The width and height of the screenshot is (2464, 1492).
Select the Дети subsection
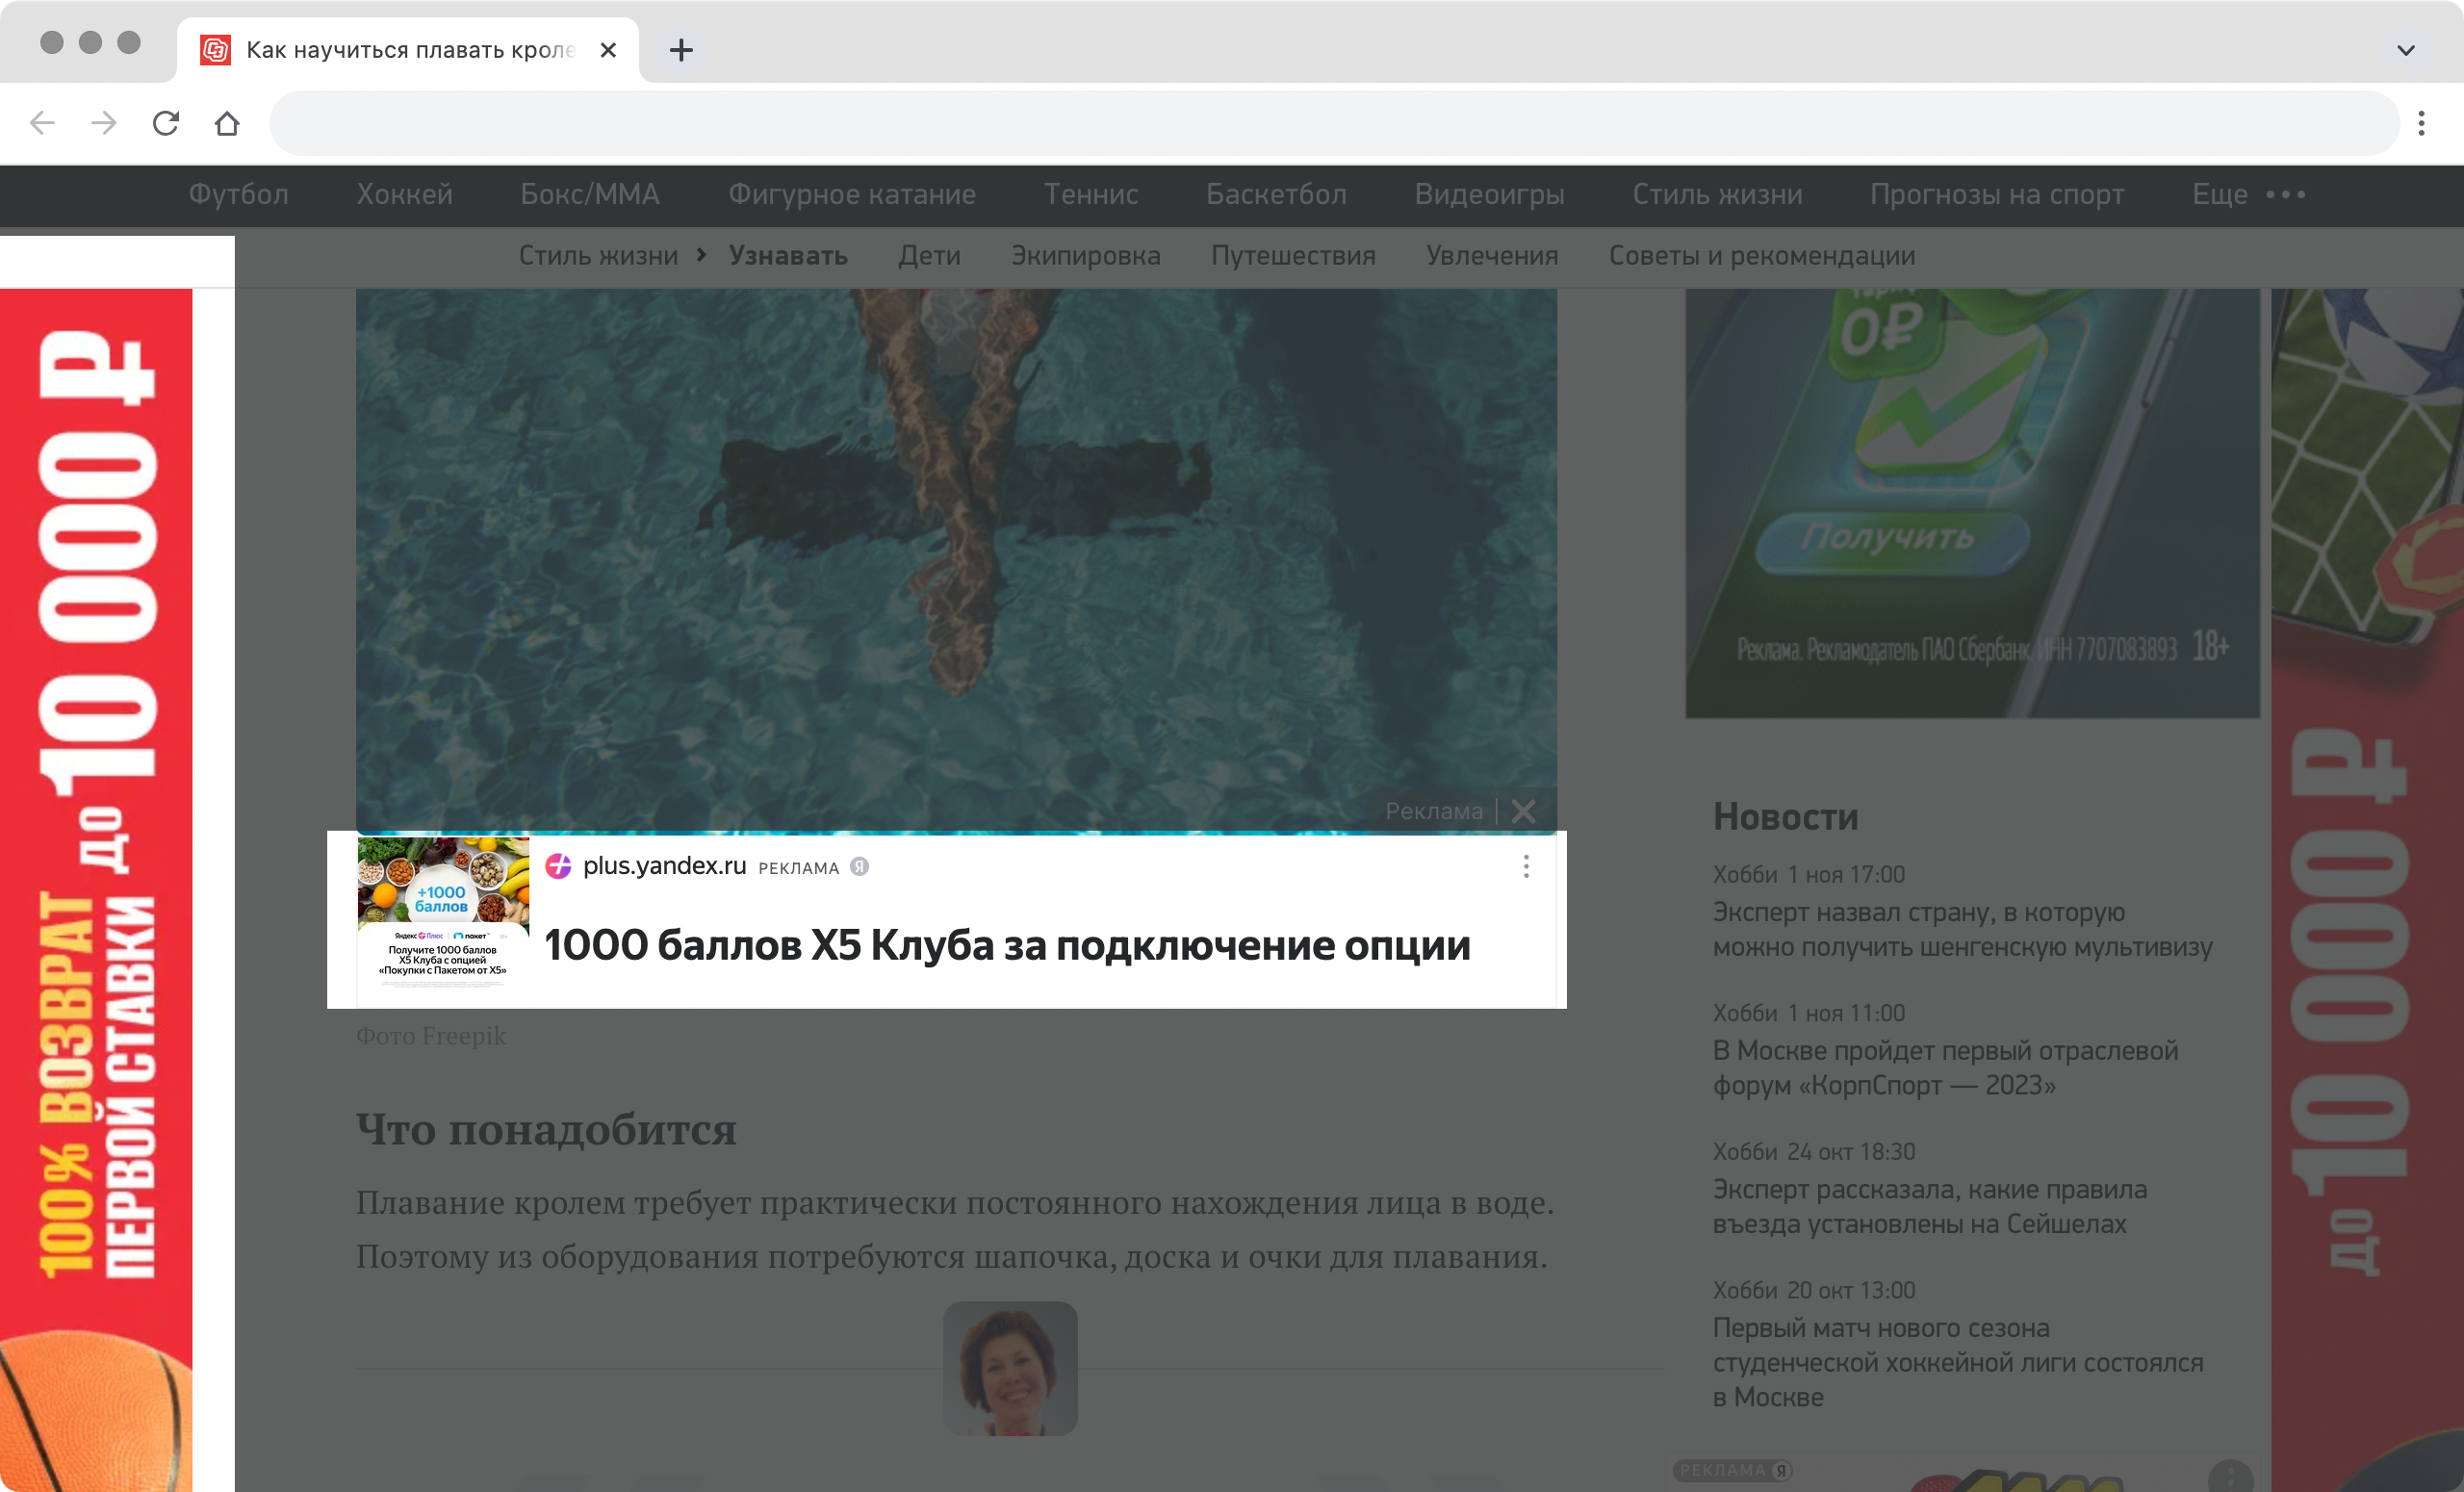[x=929, y=256]
